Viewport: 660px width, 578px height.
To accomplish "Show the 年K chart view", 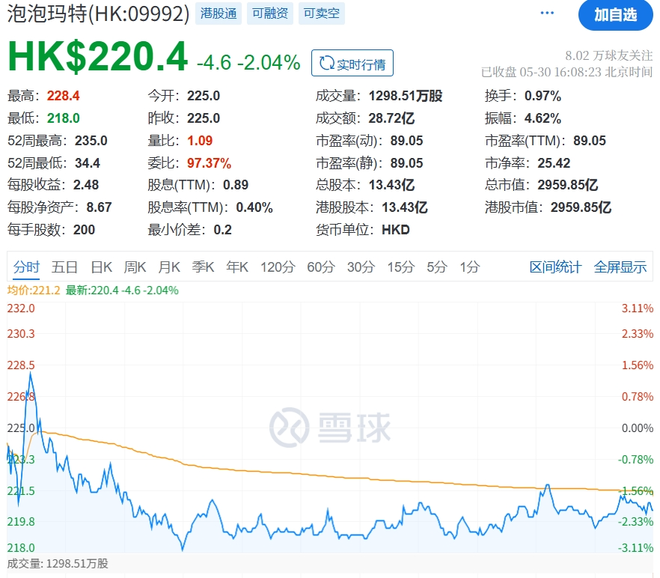I will tap(237, 267).
